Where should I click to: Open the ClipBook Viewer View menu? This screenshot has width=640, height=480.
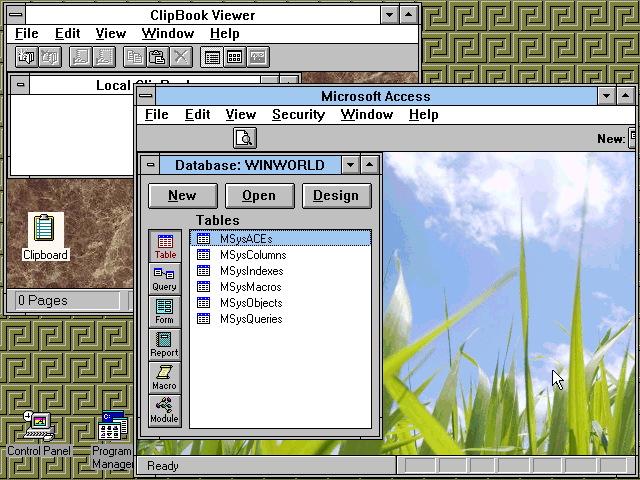(x=111, y=33)
